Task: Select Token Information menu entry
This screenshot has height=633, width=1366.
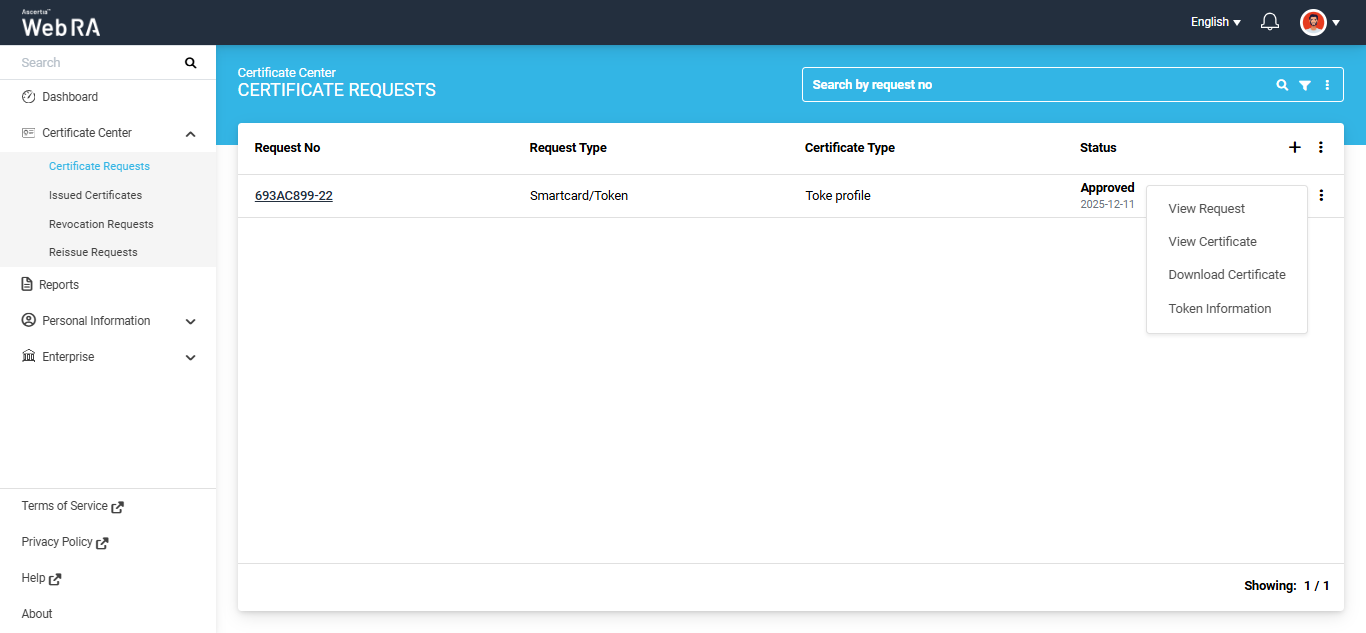Action: click(x=1219, y=309)
